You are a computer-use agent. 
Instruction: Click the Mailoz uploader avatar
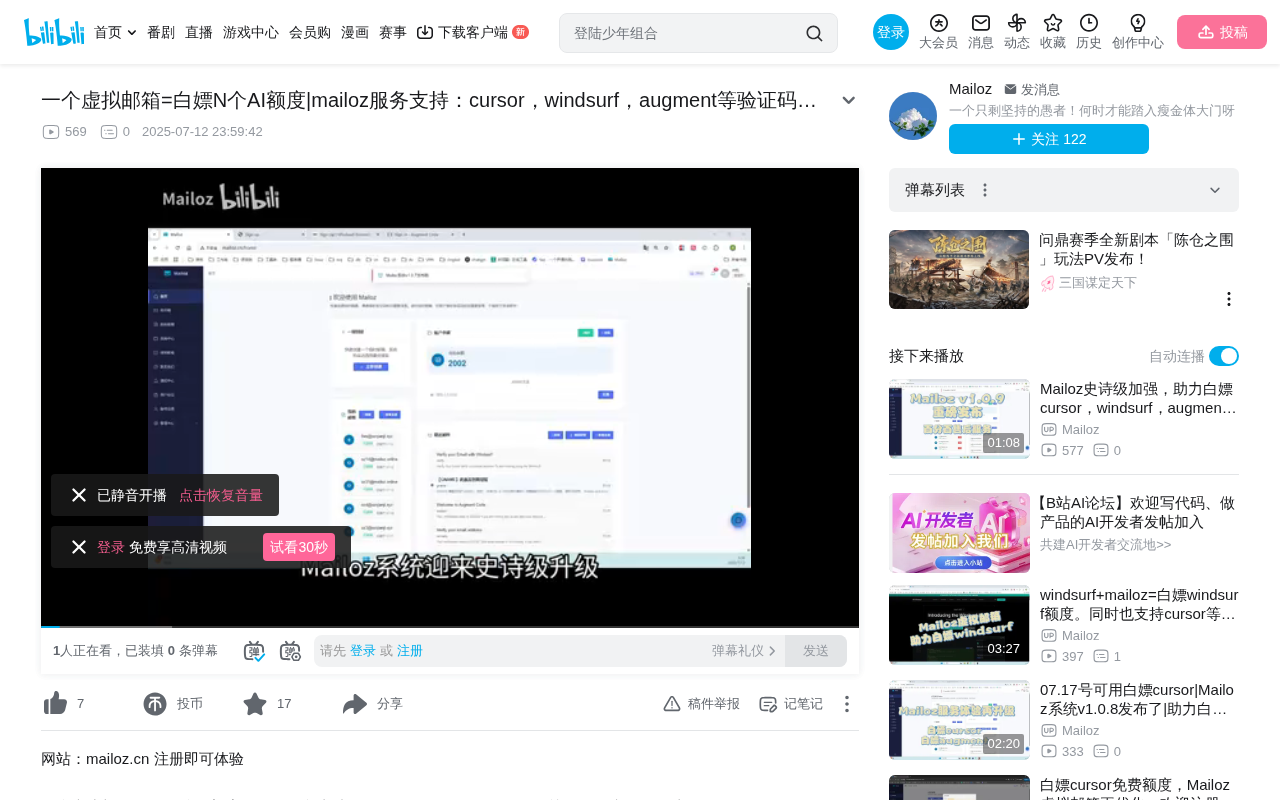913,116
